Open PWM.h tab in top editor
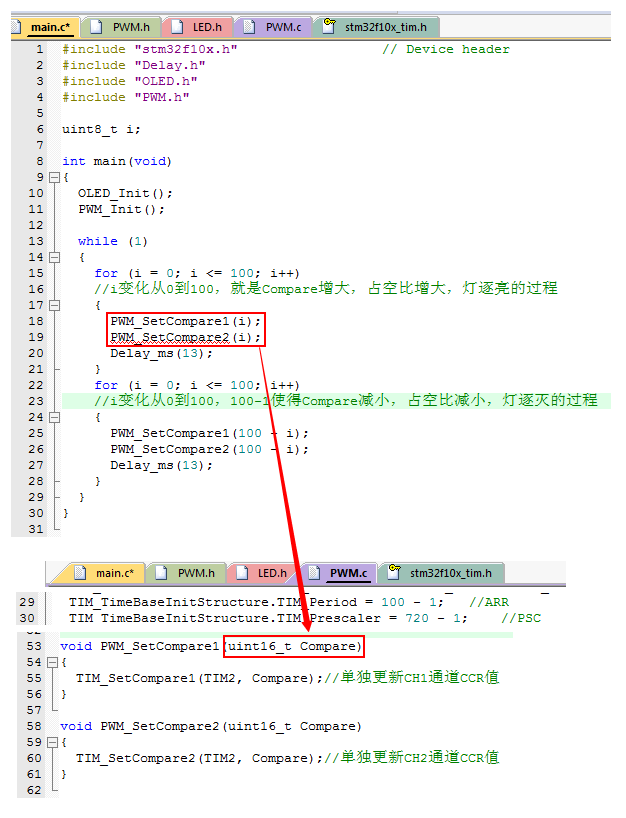 coord(123,27)
